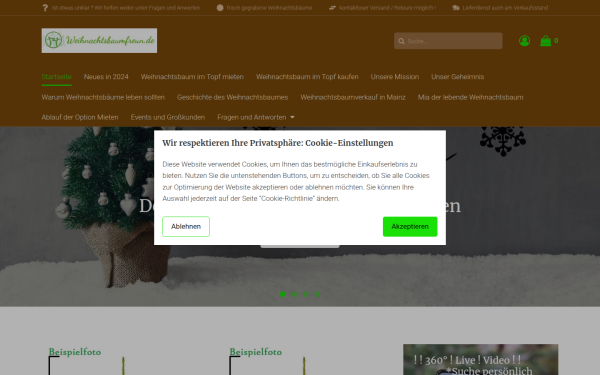This screenshot has width=600, height=375.
Task: Open Unsere Mission page
Action: (395, 77)
